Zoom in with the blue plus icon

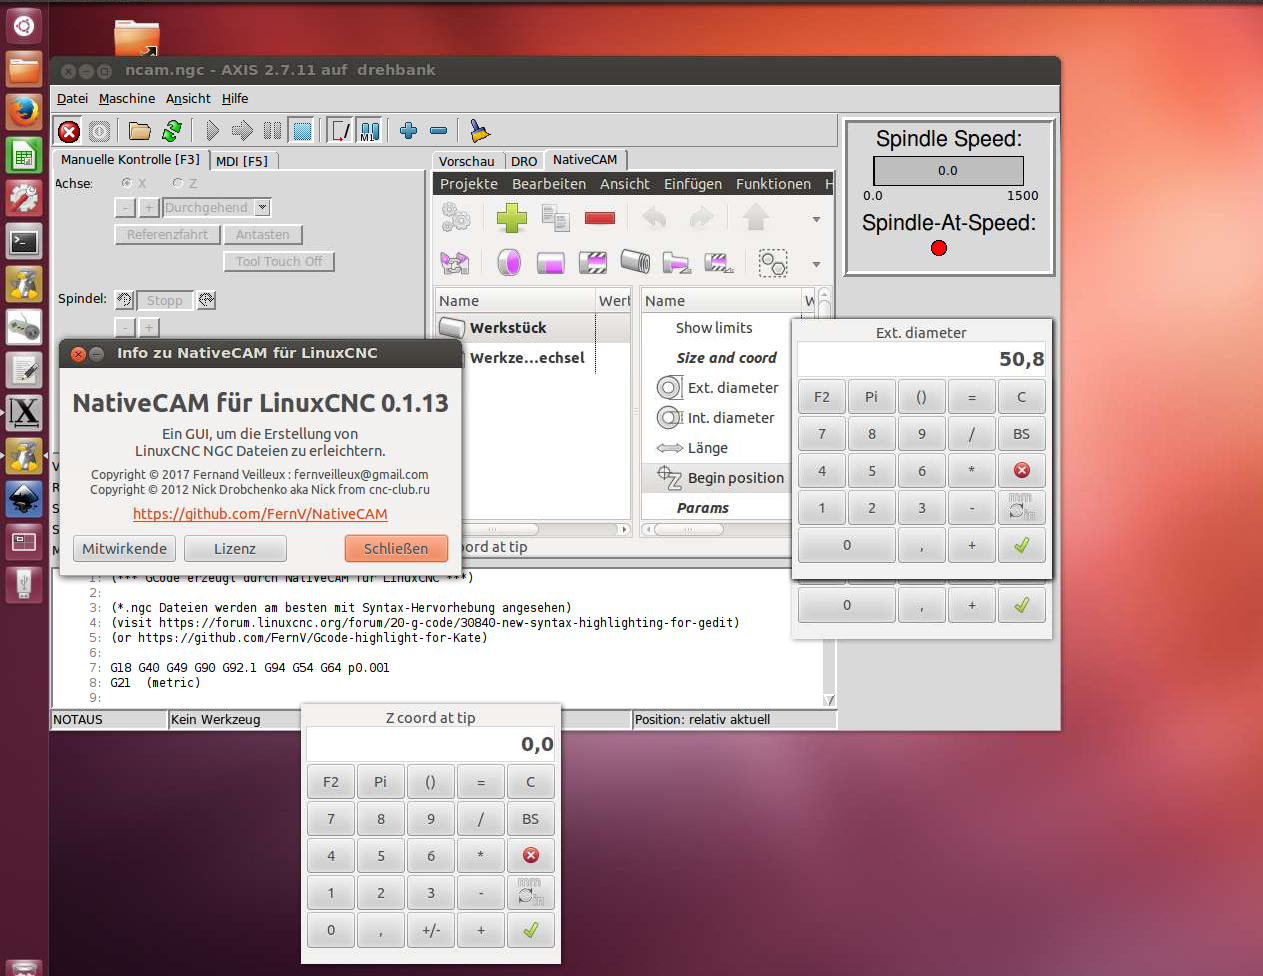pyautogui.click(x=408, y=131)
